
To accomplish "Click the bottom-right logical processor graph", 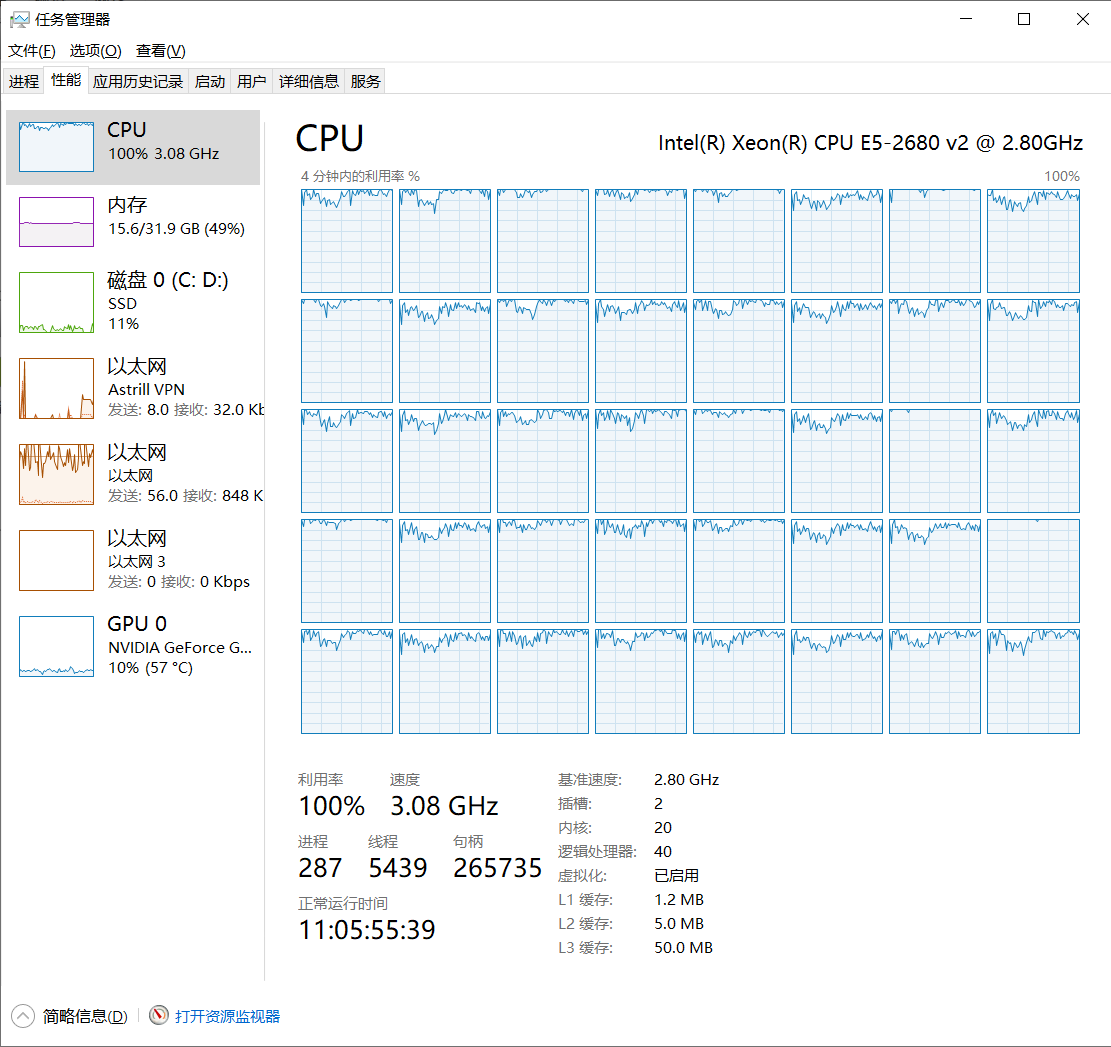I will [x=1033, y=681].
